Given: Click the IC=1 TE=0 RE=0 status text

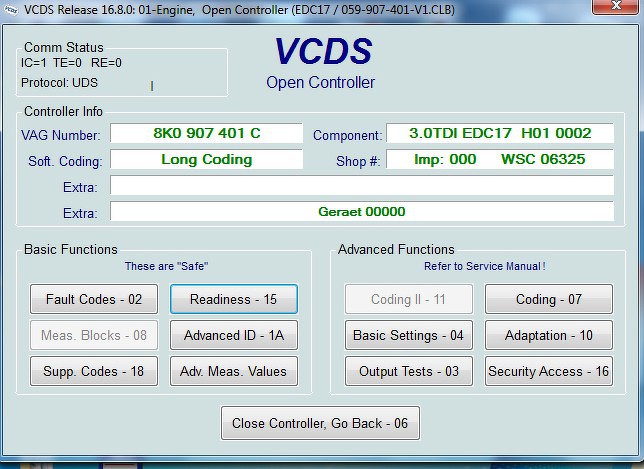Looking at the screenshot, I should coord(71,63).
